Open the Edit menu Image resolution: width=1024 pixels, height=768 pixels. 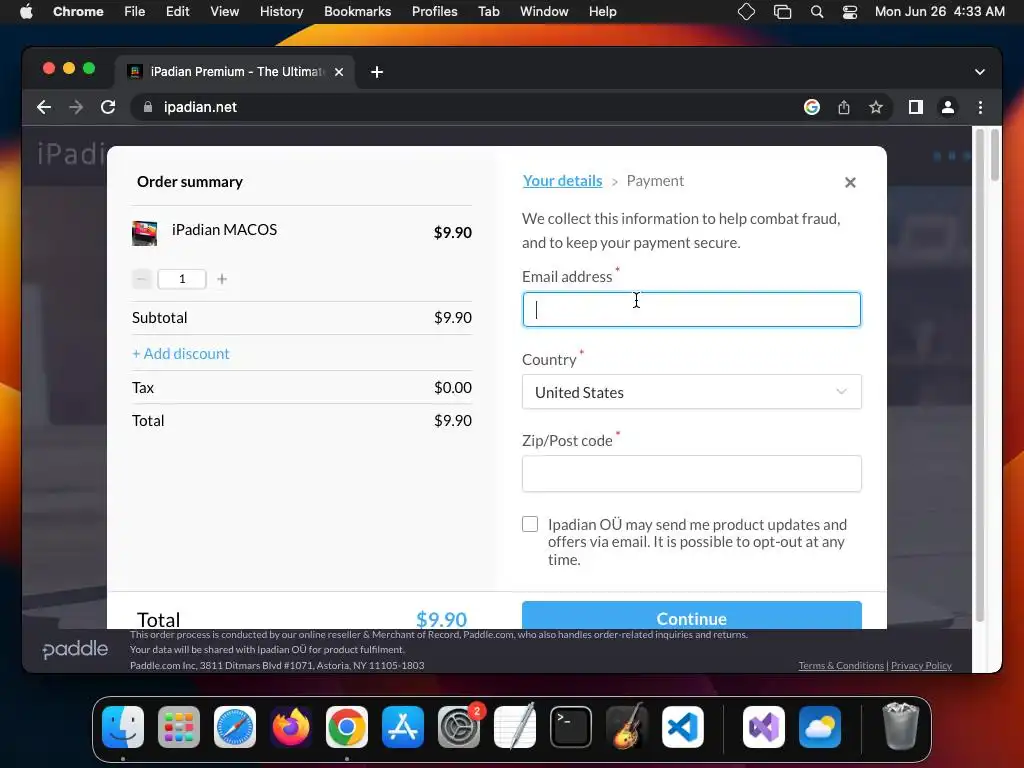[x=178, y=12]
